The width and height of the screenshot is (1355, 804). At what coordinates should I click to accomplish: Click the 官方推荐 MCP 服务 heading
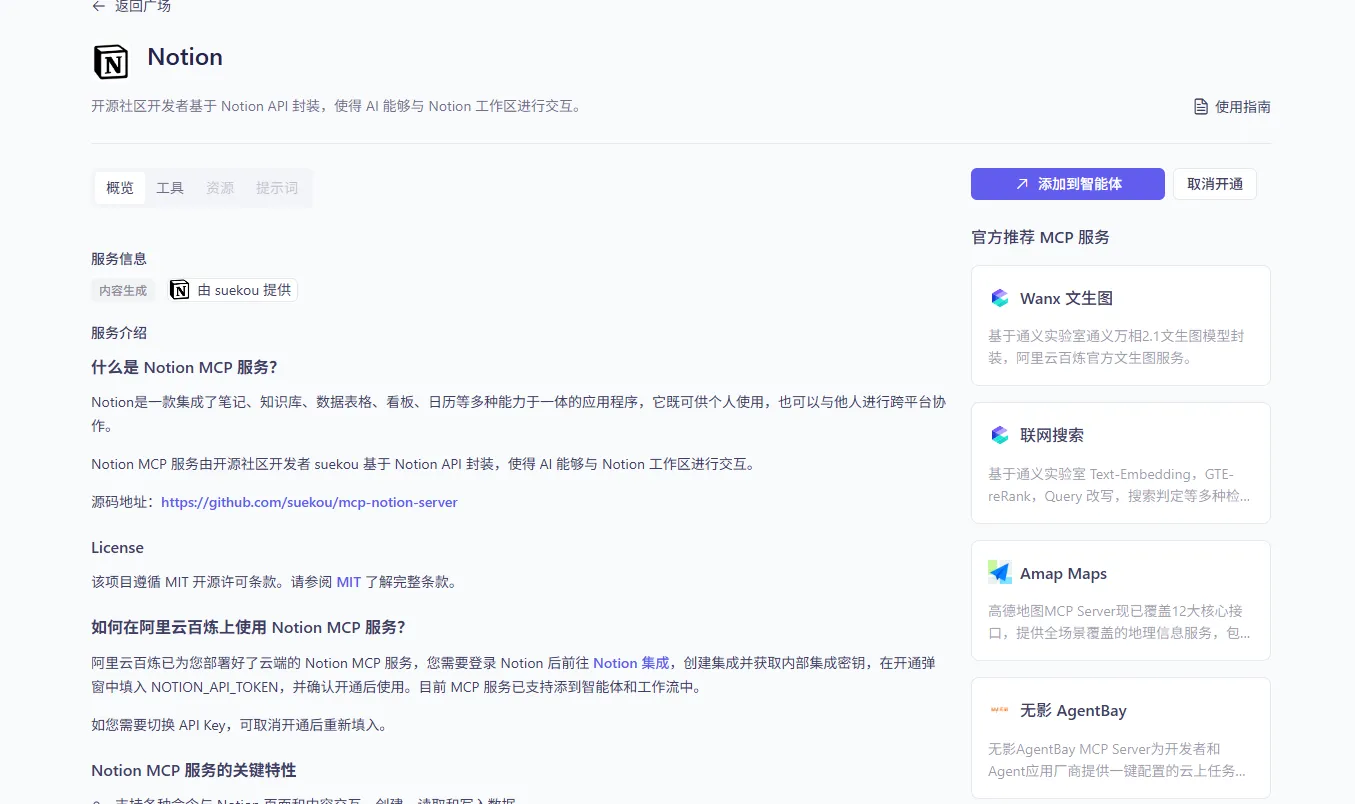click(x=1040, y=237)
